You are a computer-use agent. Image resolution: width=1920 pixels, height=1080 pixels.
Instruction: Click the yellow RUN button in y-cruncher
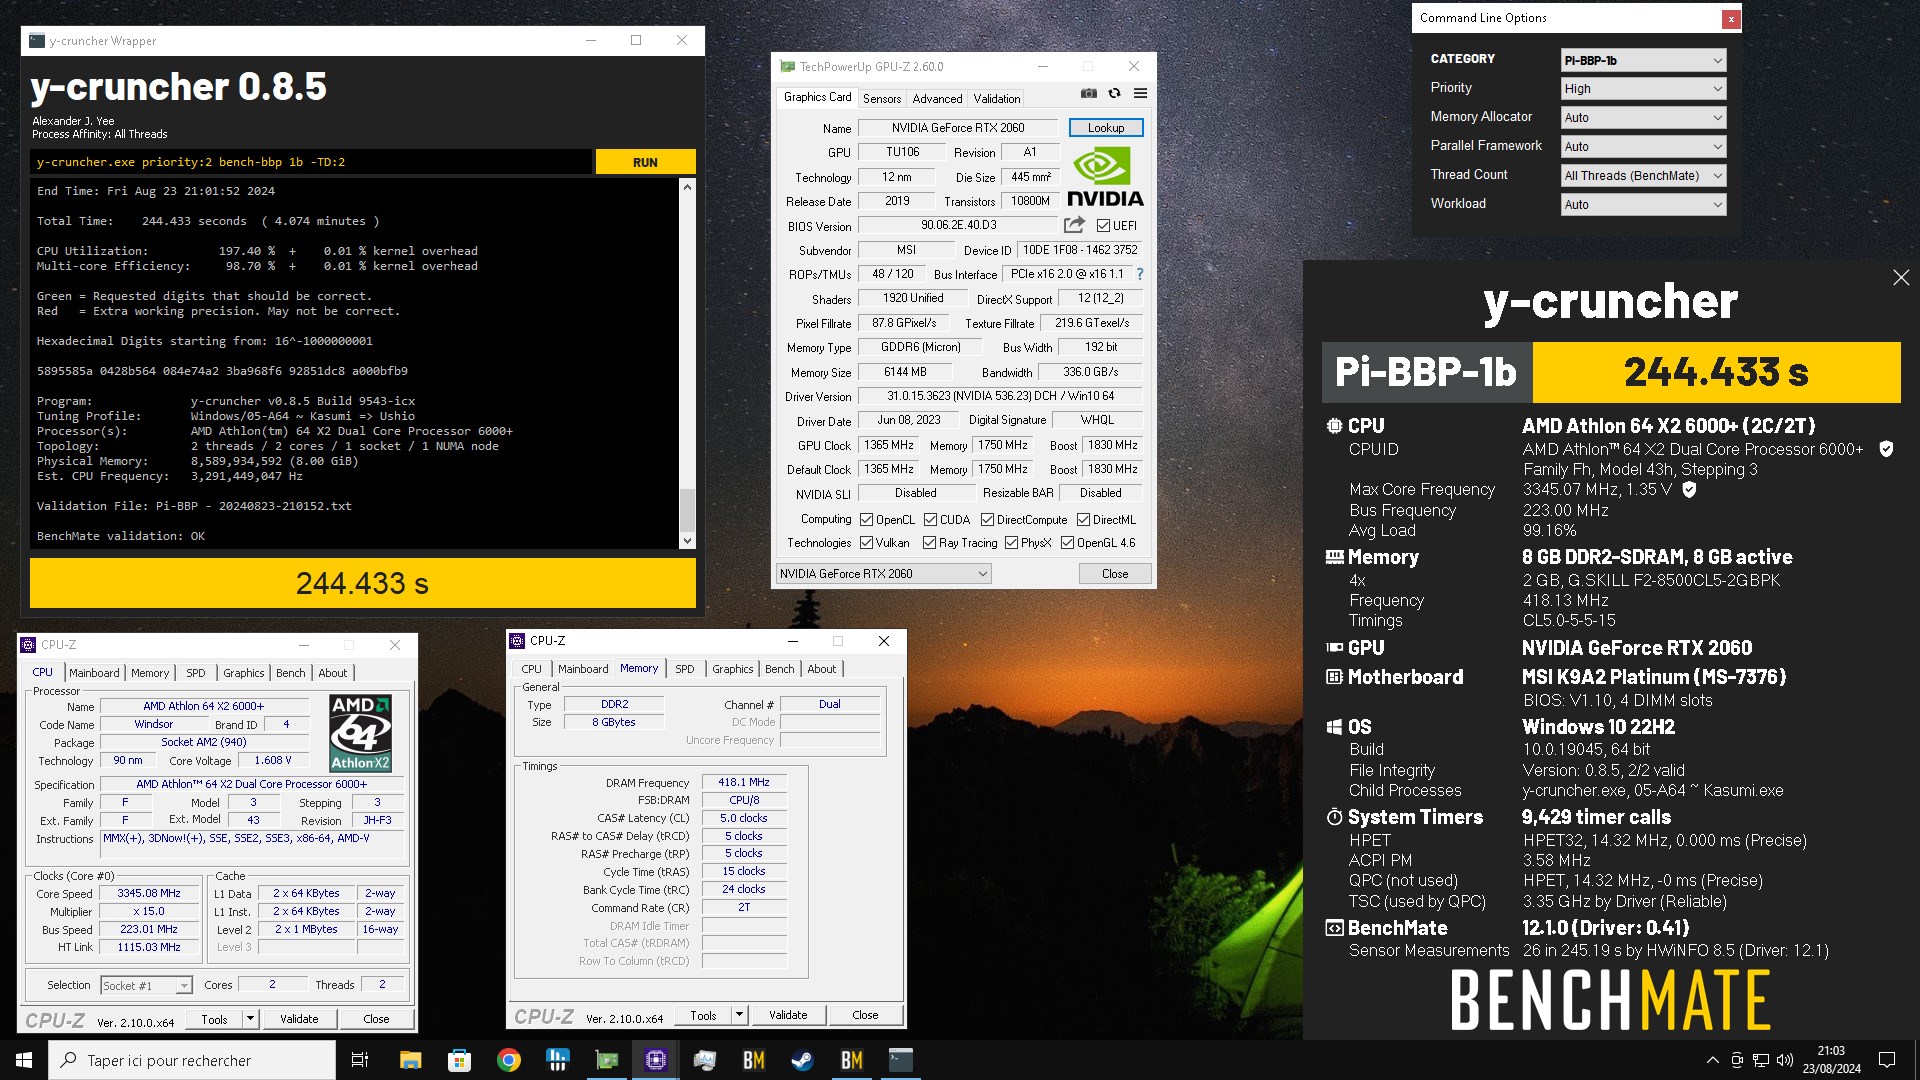tap(645, 162)
